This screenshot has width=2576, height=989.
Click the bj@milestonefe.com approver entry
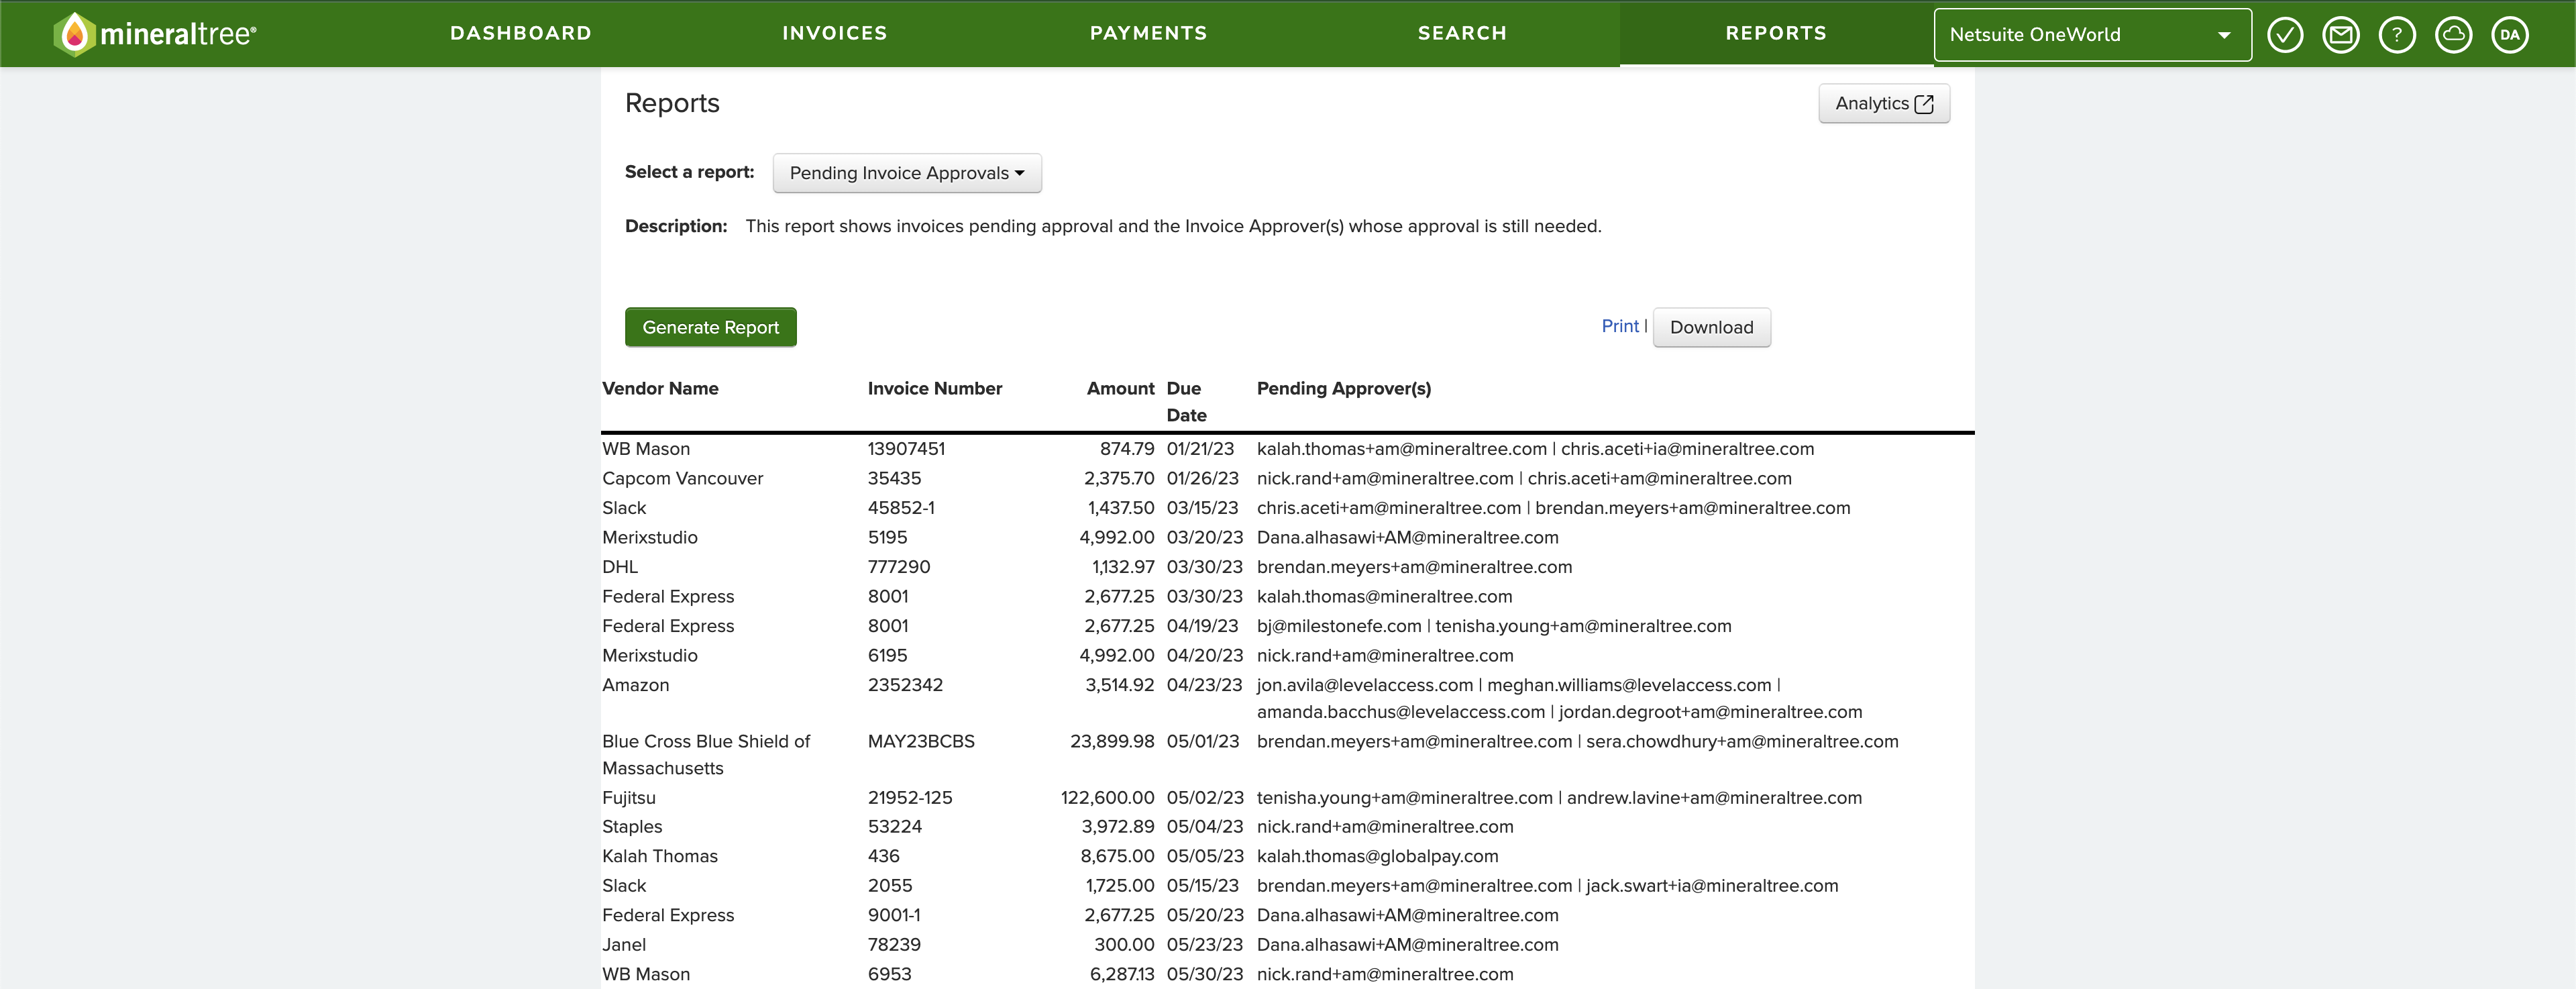point(1339,626)
